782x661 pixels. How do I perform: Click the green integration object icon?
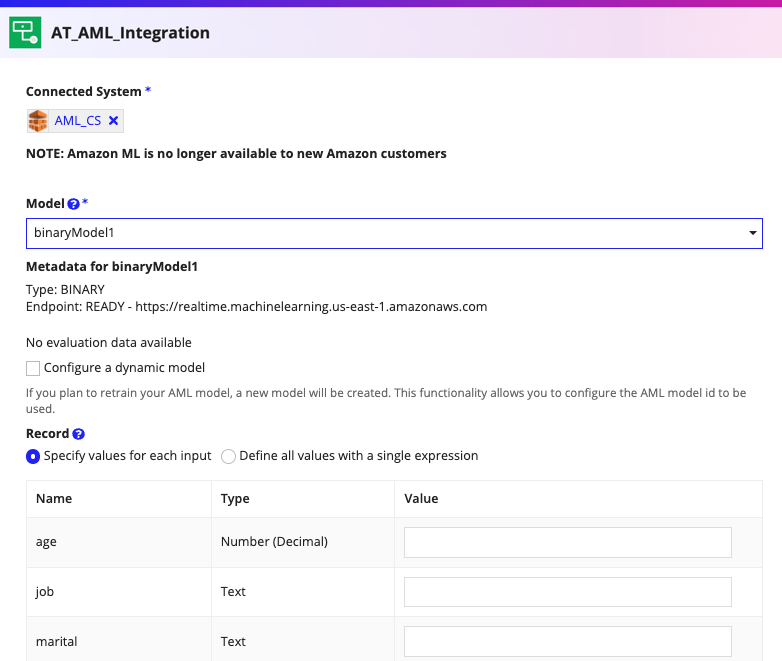click(x=25, y=32)
